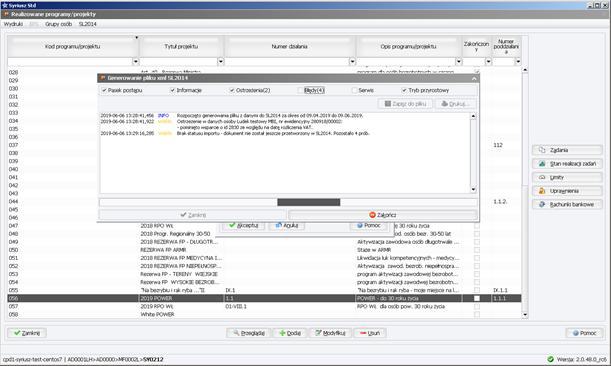The image size is (611, 366).
Task: Check Zakończony box for row 056
Action: [x=477, y=298]
